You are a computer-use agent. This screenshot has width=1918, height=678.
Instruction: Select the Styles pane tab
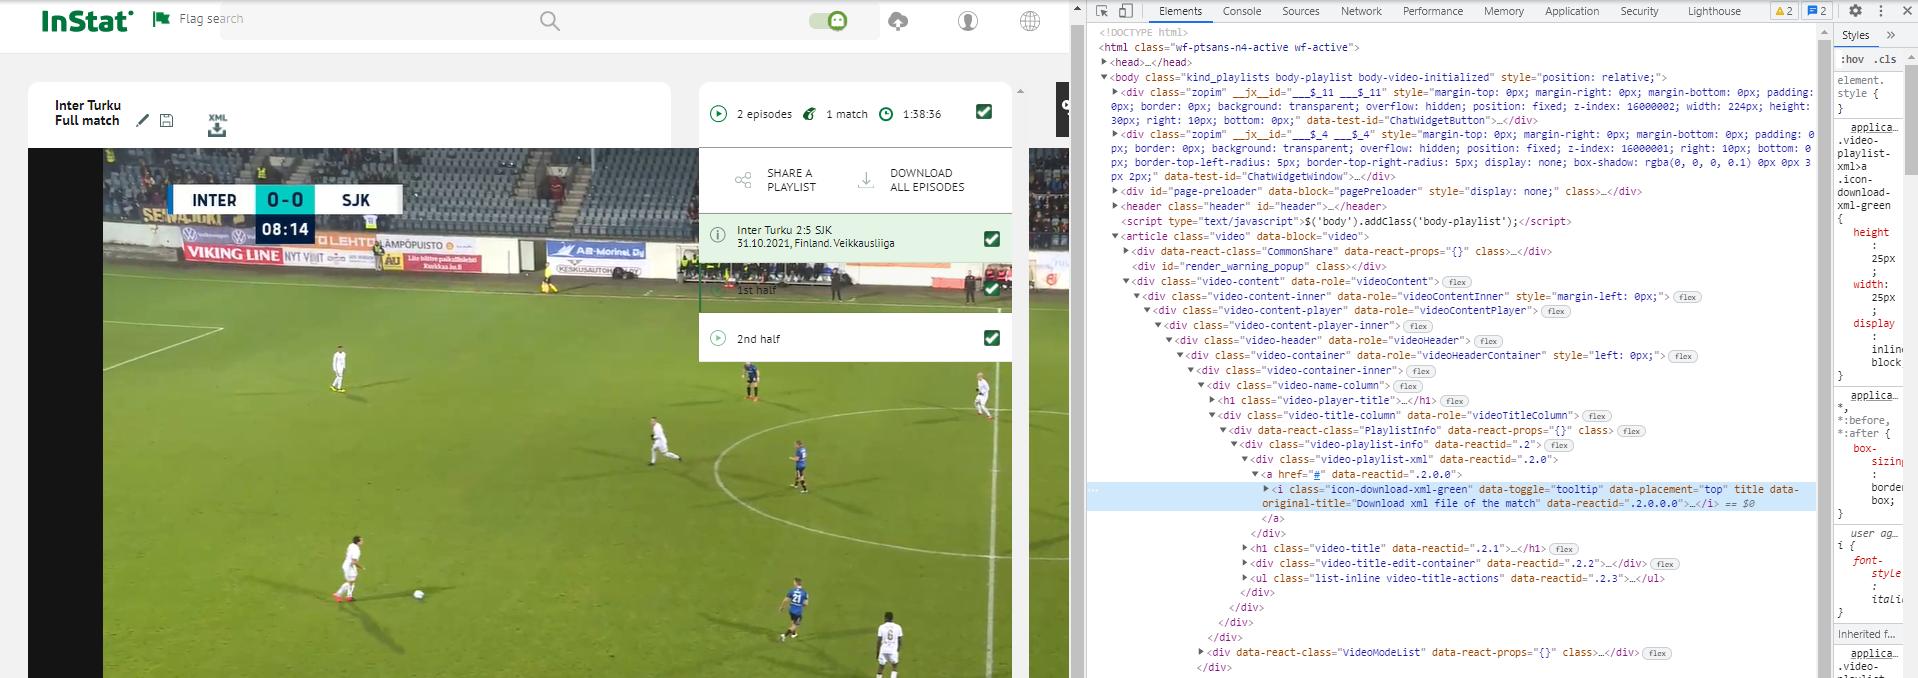tap(1855, 35)
